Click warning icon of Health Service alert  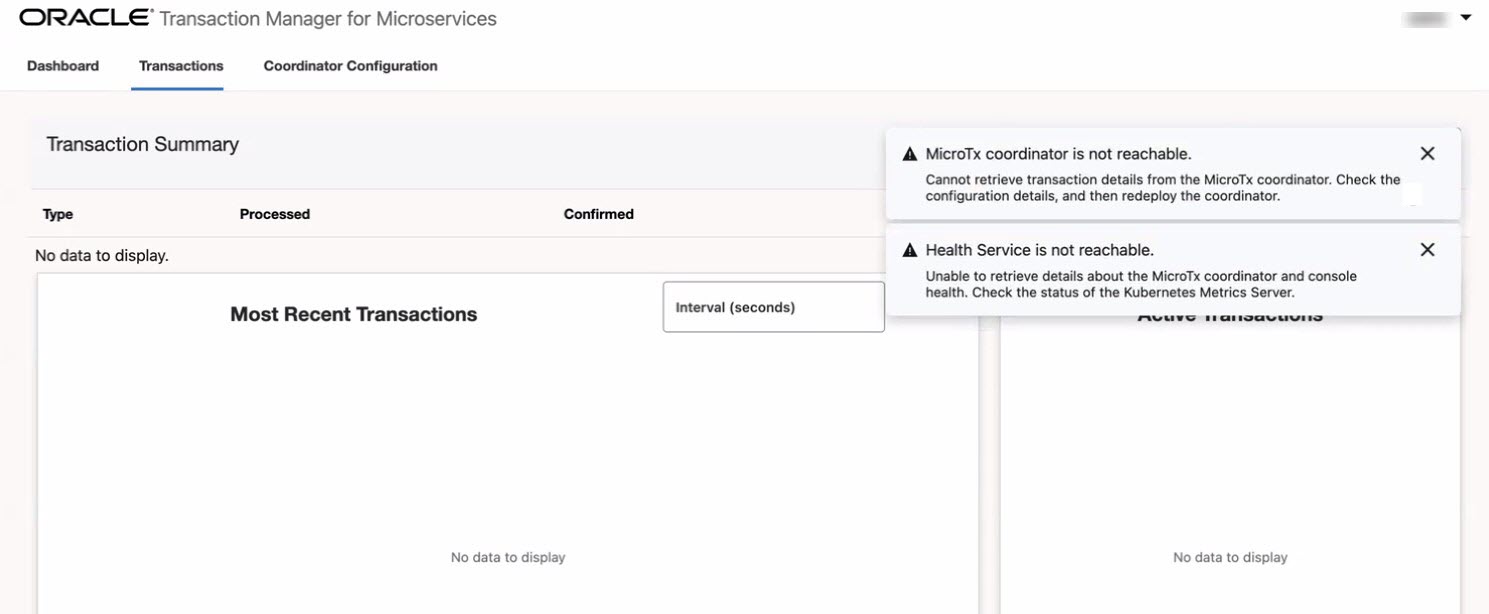click(909, 251)
